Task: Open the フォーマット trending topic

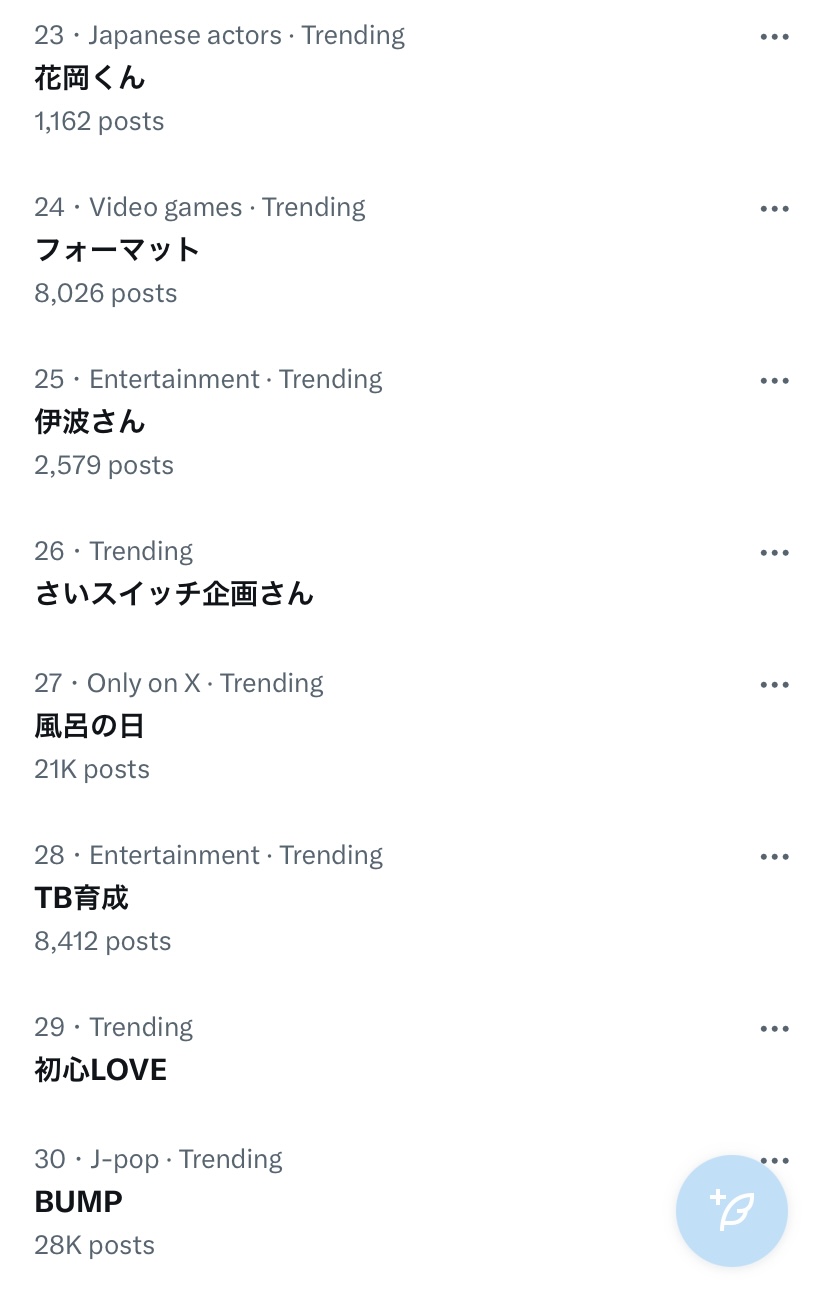Action: pyautogui.click(x=117, y=250)
